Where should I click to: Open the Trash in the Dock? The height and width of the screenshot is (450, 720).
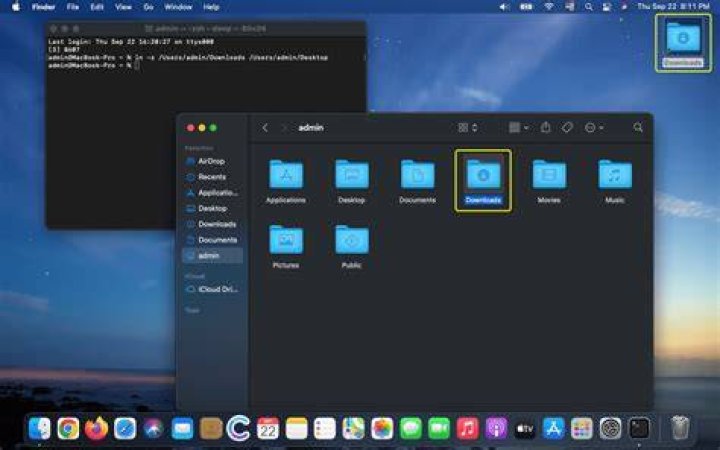point(680,428)
